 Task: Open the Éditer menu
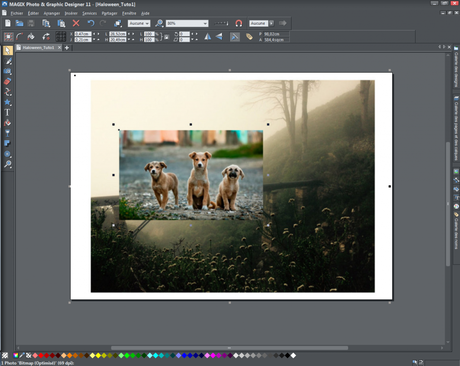[x=33, y=13]
